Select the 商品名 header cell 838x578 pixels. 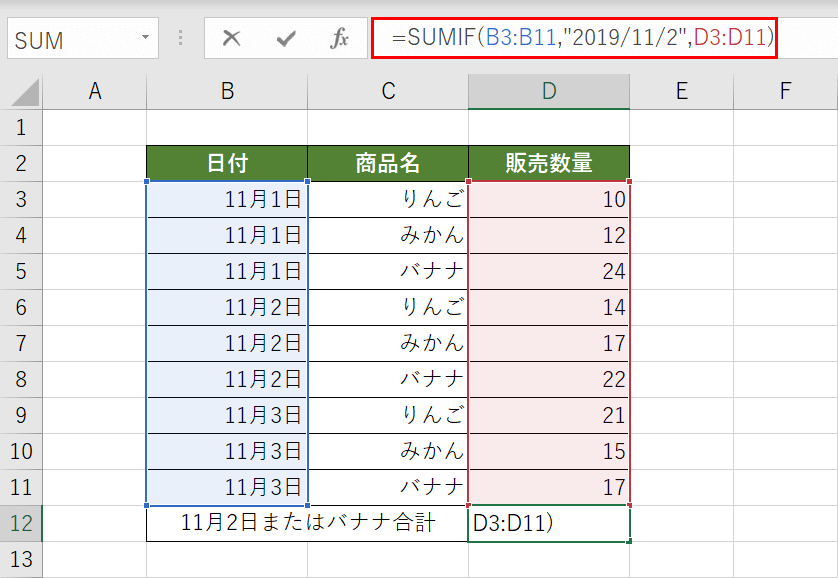[x=387, y=163]
